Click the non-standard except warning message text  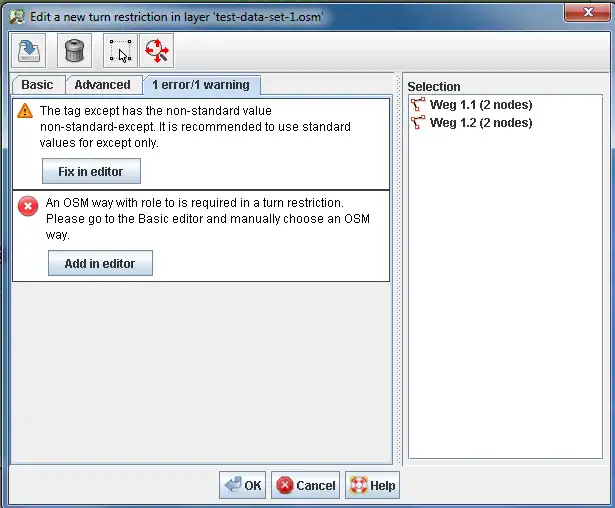[x=195, y=127]
